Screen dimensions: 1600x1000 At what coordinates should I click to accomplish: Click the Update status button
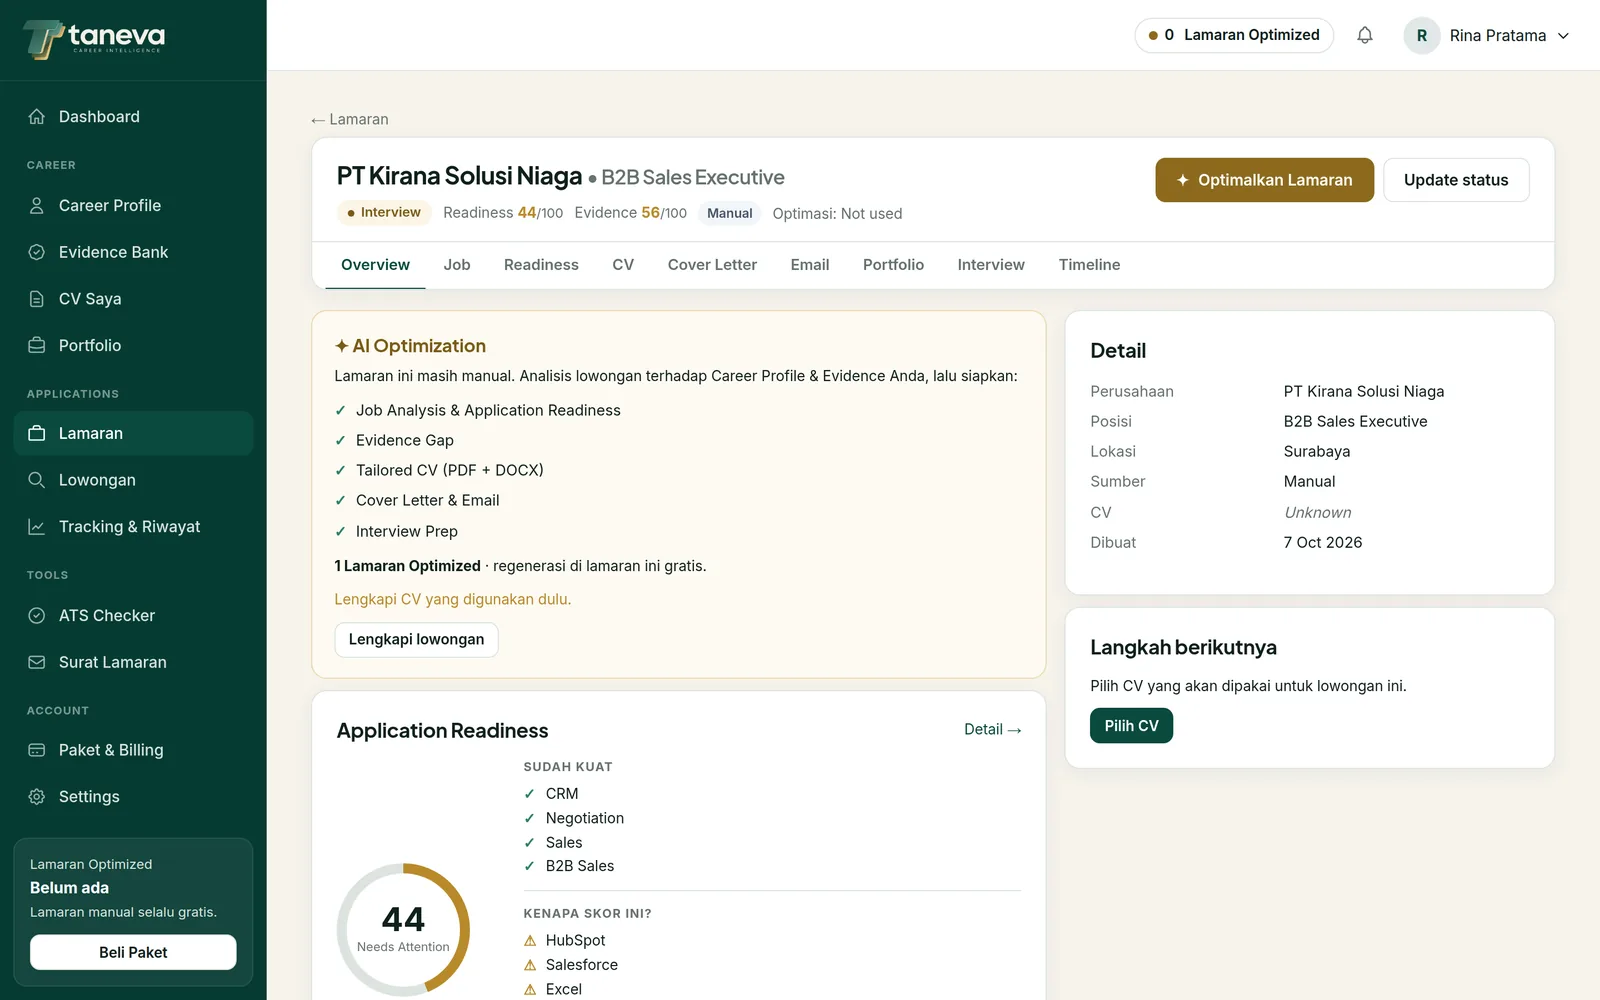click(1456, 180)
